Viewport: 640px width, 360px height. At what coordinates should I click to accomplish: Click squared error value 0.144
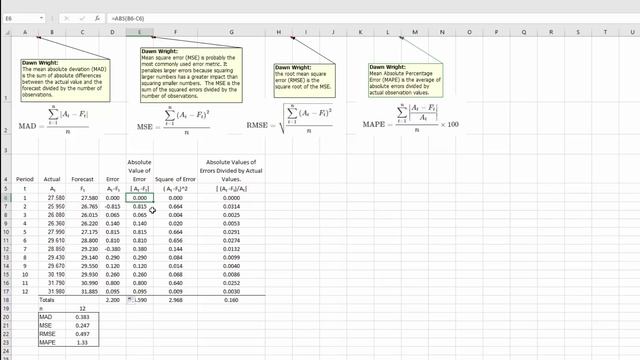pyautogui.click(x=176, y=249)
